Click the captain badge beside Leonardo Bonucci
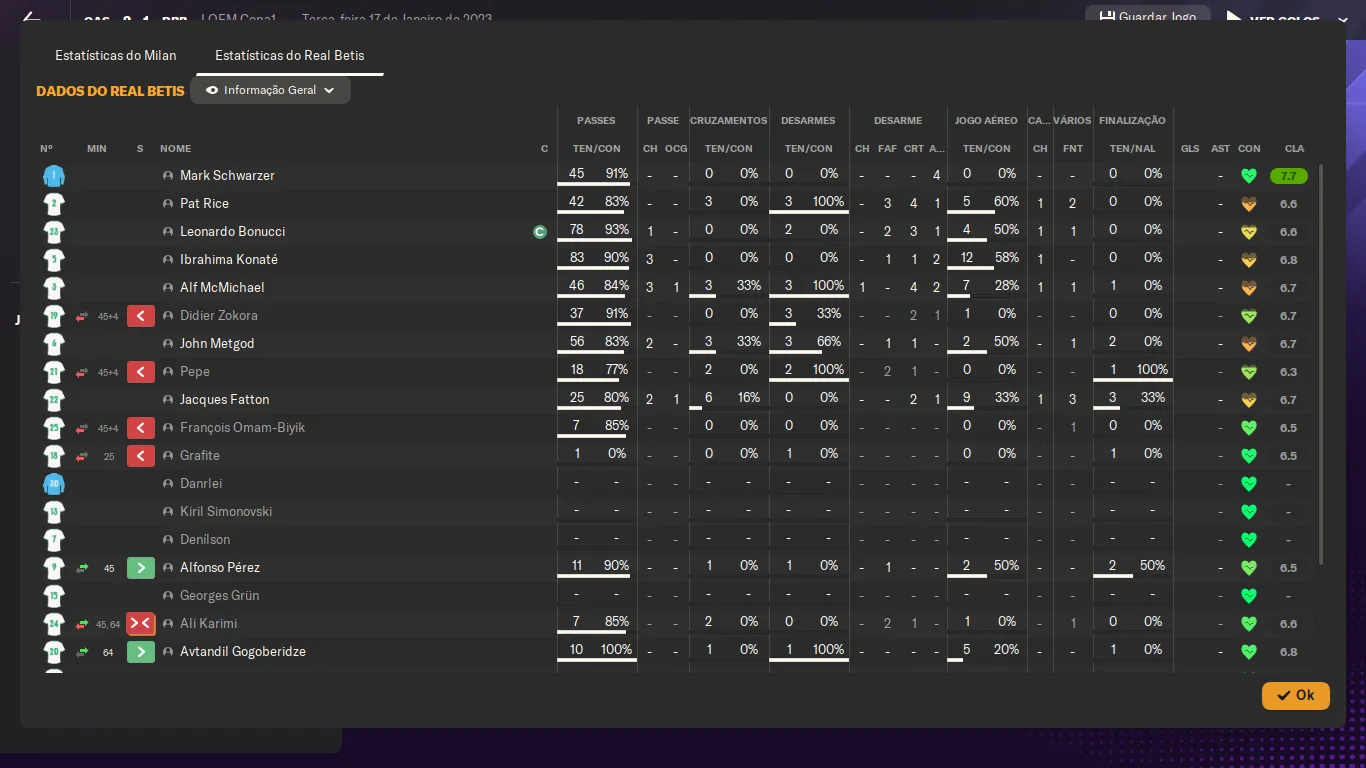This screenshot has width=1366, height=768. (x=540, y=232)
